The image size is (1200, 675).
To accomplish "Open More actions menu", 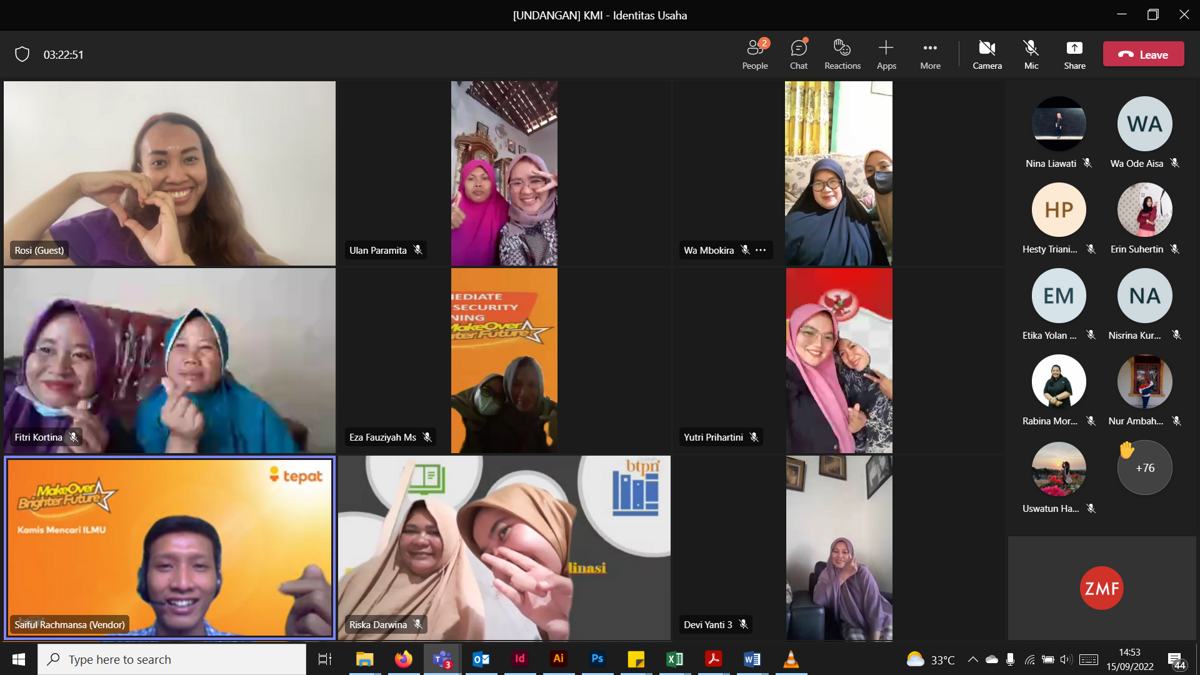I will (930, 54).
